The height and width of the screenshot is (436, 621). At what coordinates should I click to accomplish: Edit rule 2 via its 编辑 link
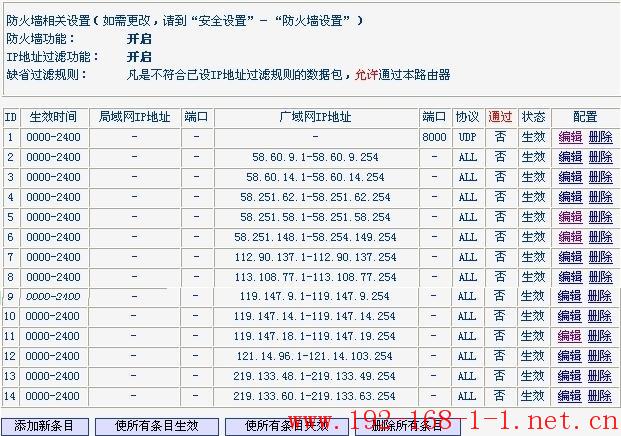(570, 157)
